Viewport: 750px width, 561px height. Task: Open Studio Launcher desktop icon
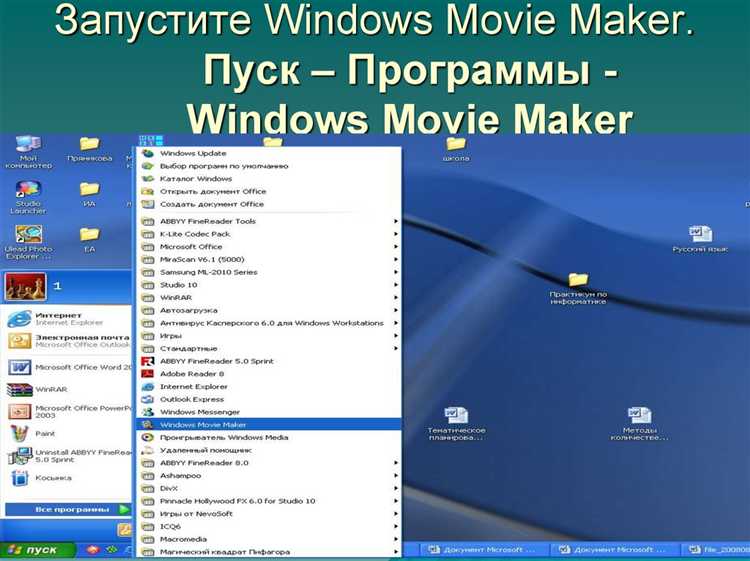28,197
